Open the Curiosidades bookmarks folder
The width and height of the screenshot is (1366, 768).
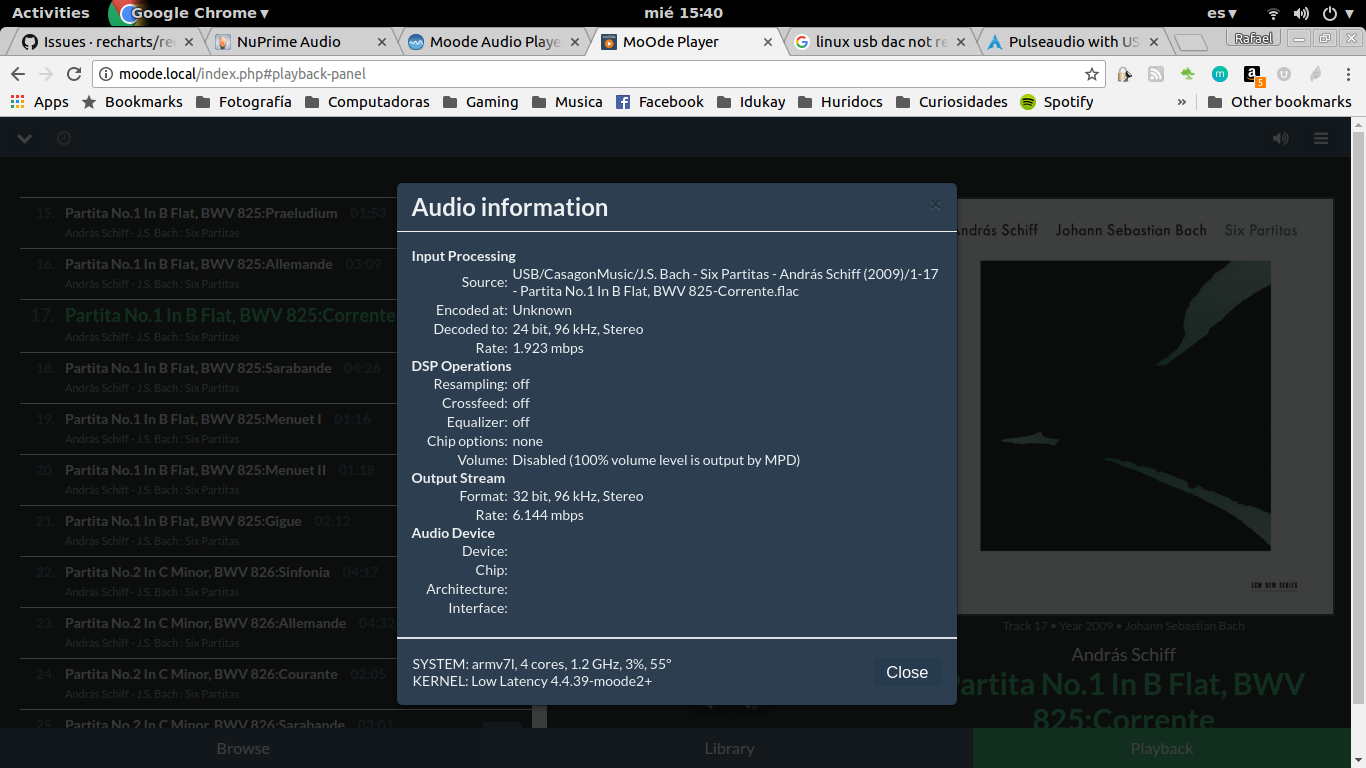click(x=952, y=102)
